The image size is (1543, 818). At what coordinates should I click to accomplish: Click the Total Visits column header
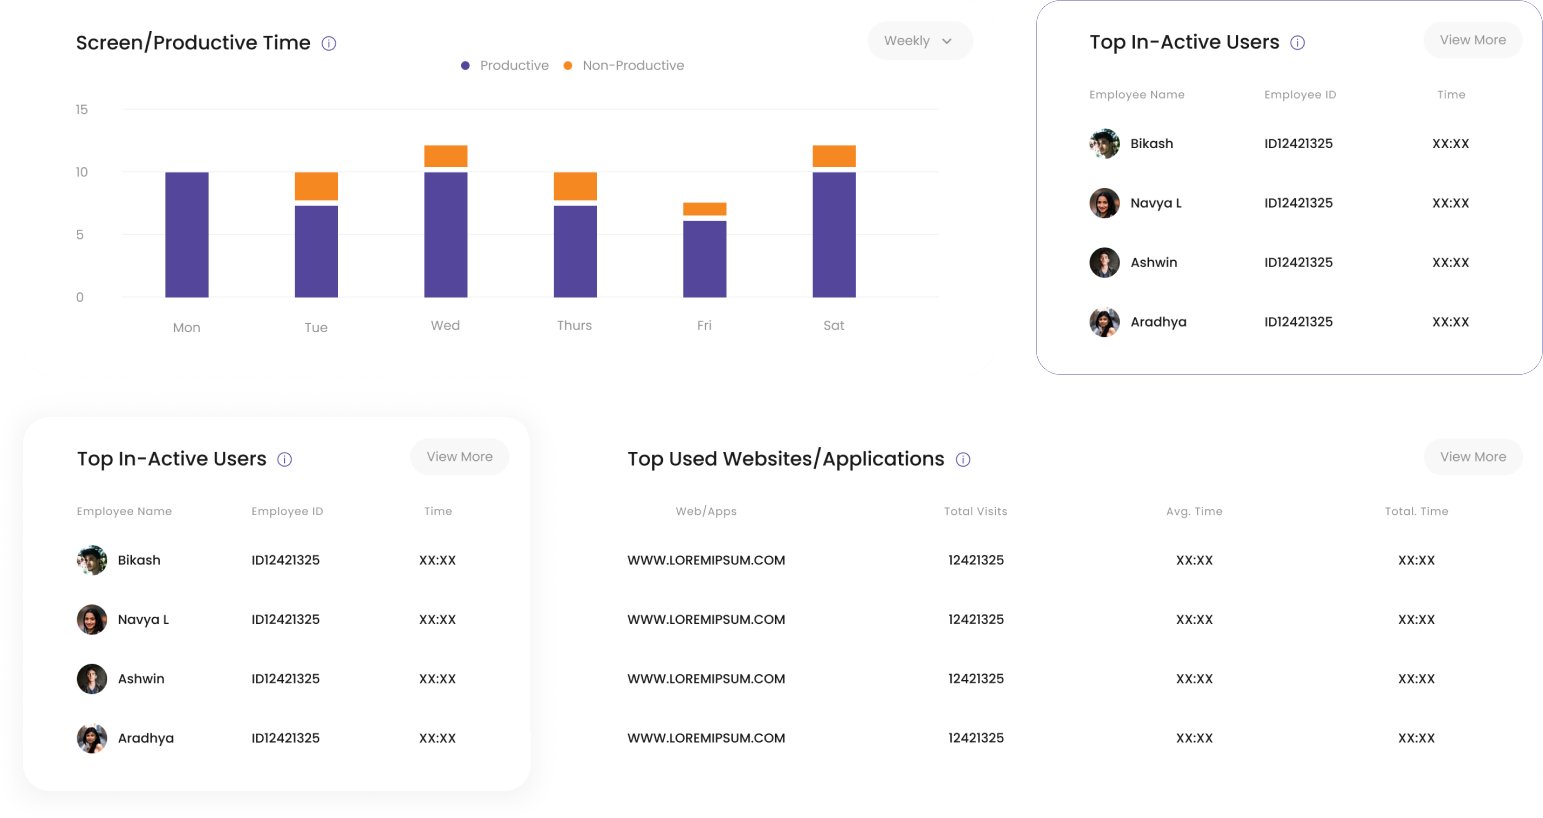point(976,512)
